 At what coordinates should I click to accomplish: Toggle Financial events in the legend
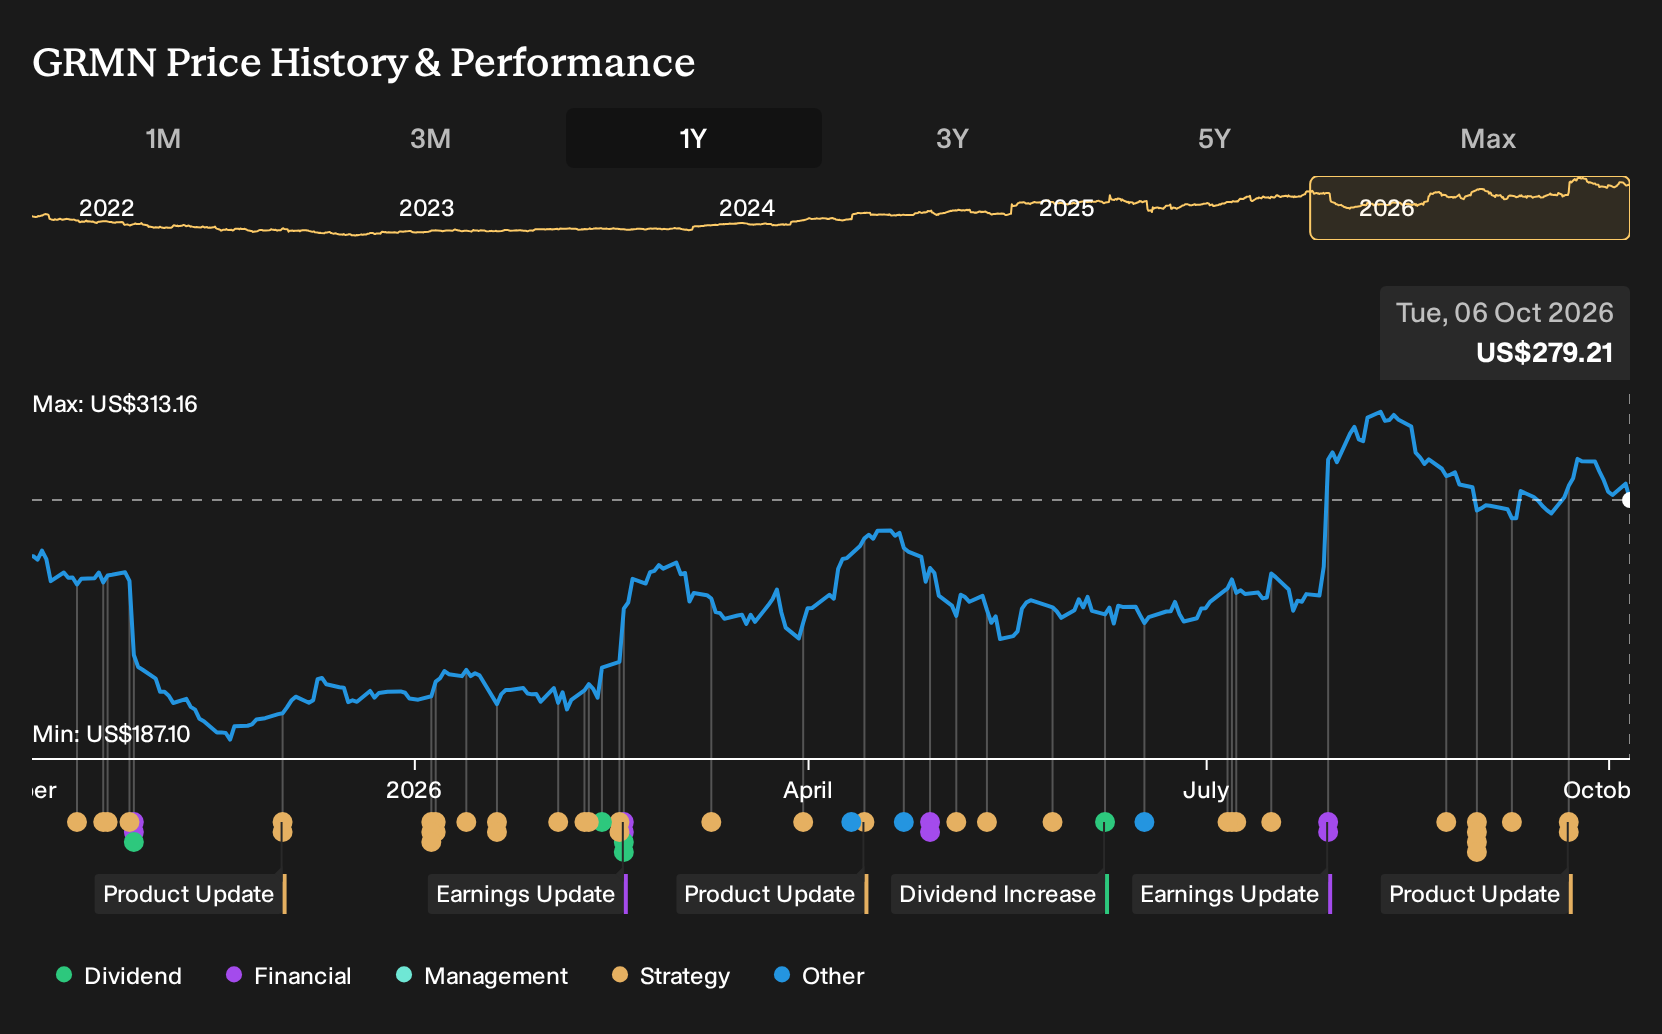(x=289, y=976)
